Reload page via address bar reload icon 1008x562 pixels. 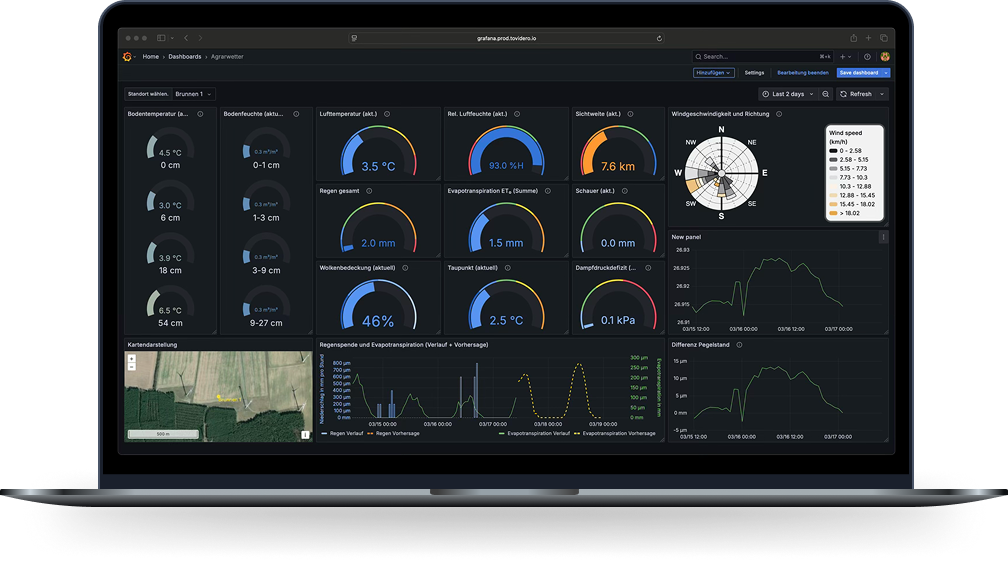coord(659,39)
